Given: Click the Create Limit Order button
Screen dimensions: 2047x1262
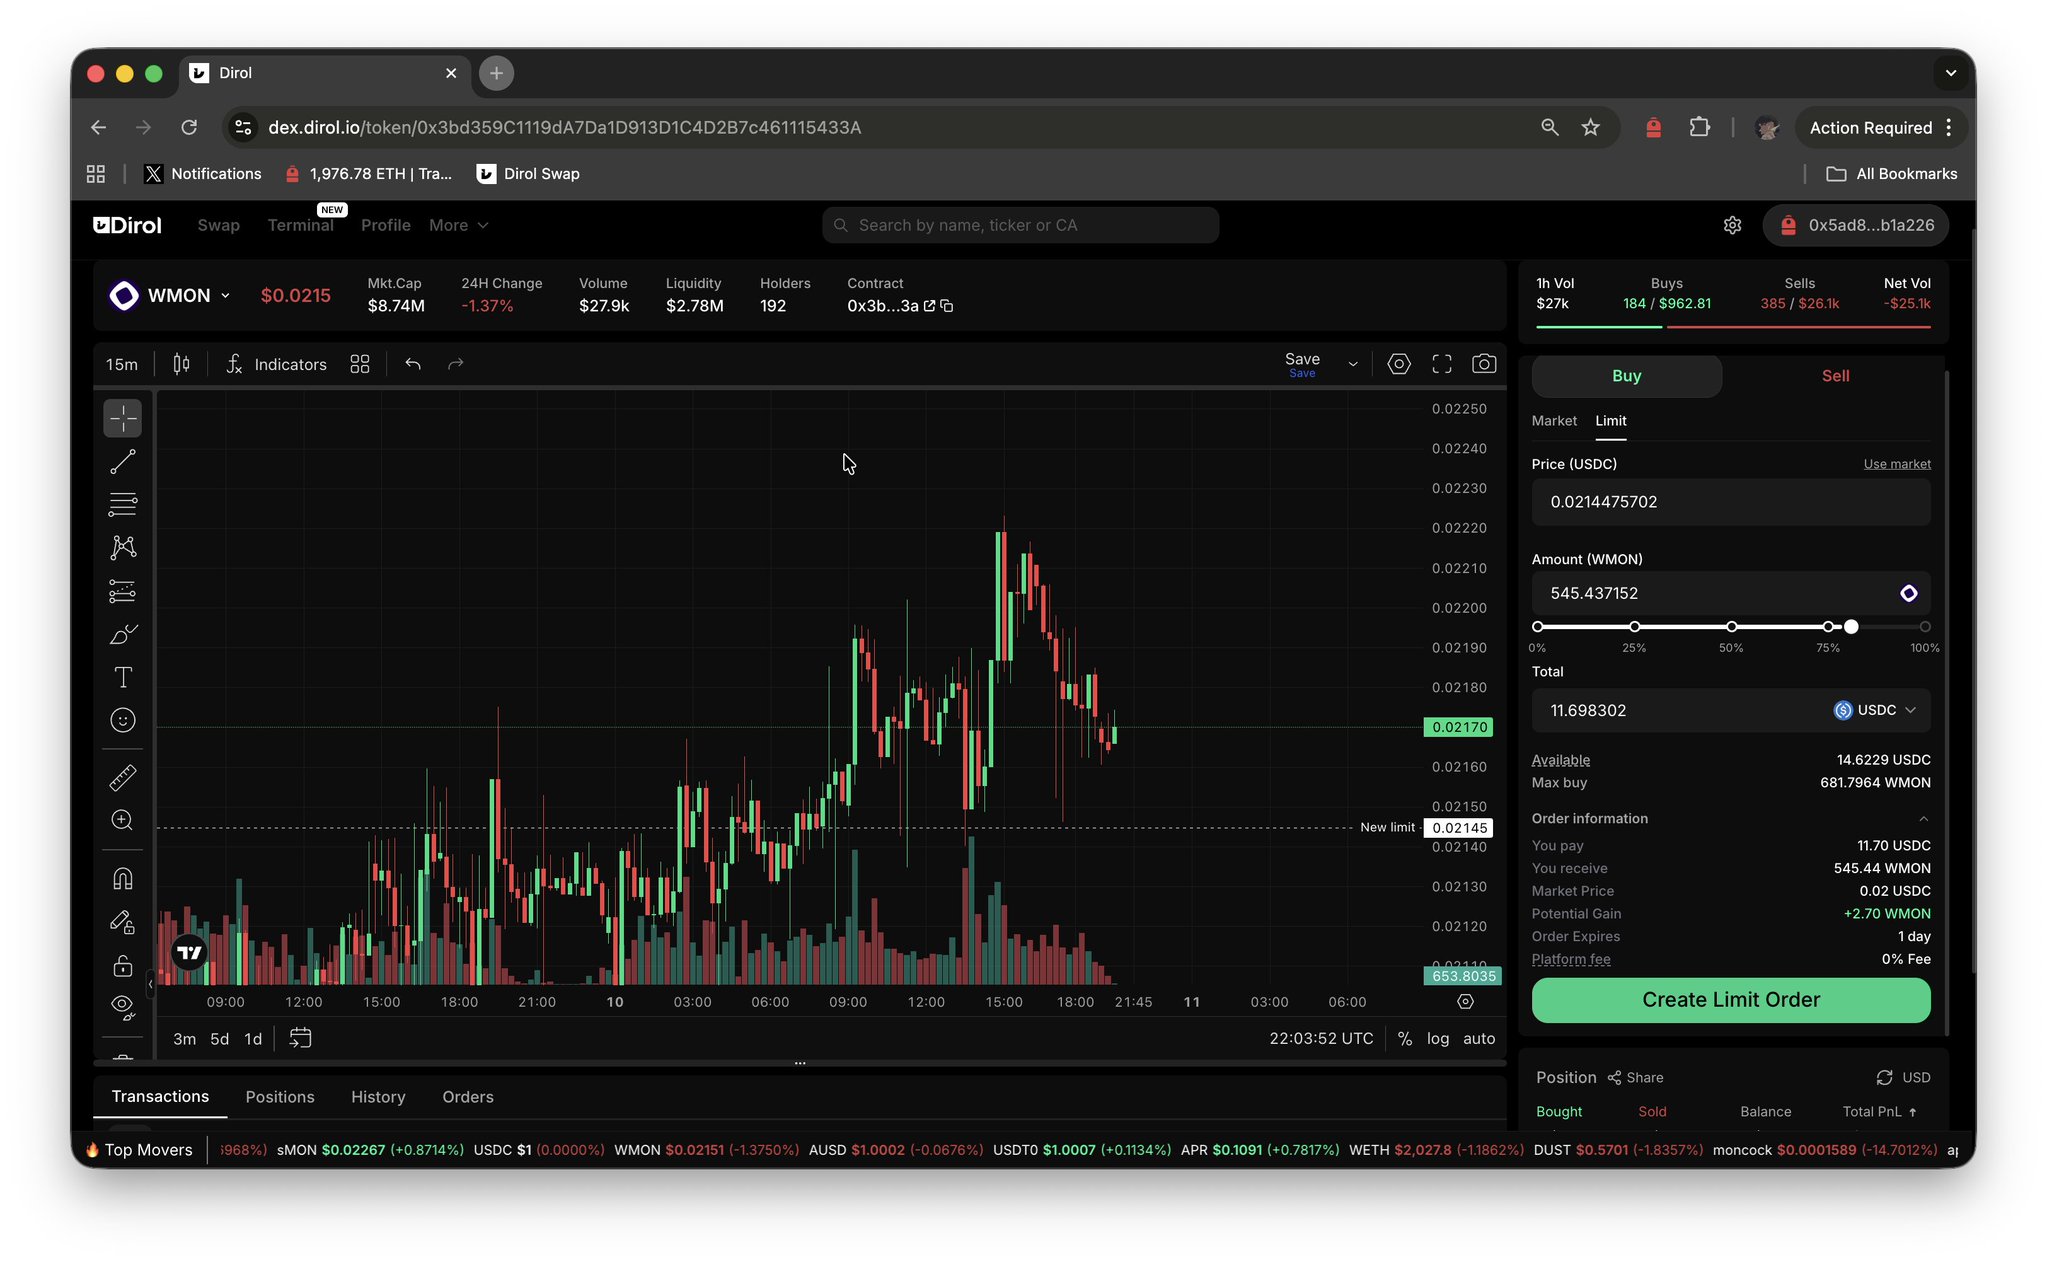Looking at the screenshot, I should (x=1730, y=1000).
